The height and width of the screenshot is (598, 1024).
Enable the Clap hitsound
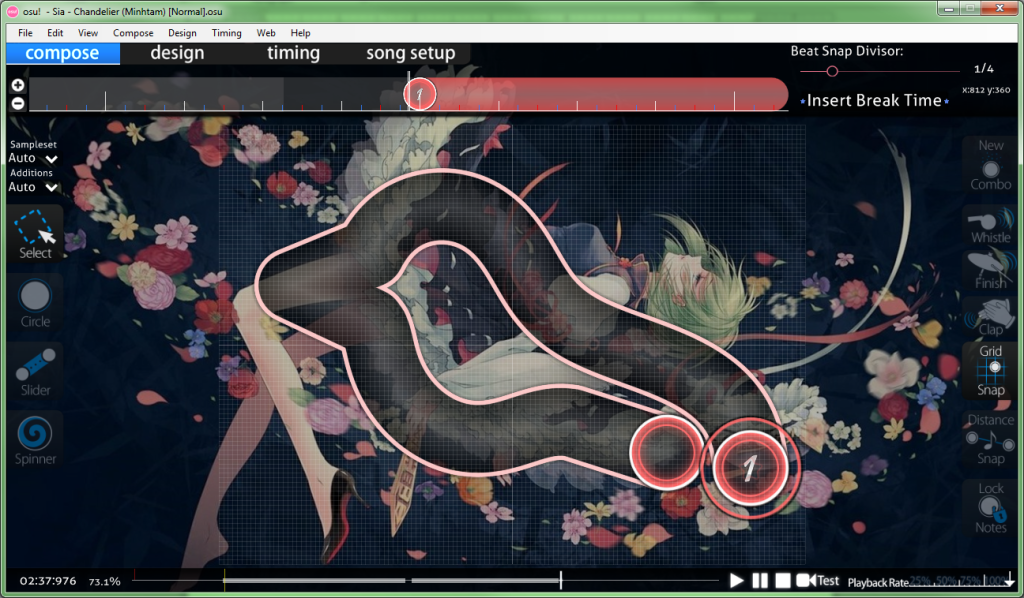(x=990, y=317)
